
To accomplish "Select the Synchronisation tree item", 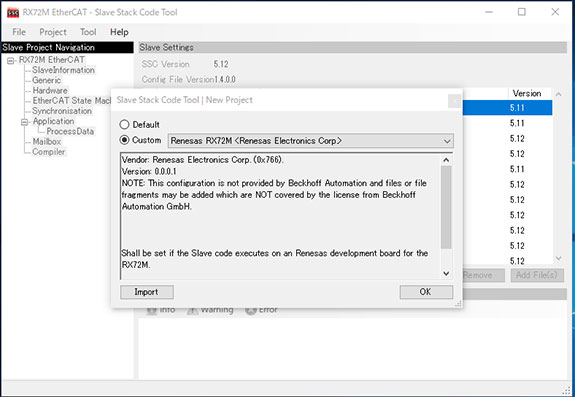I will click(62, 111).
